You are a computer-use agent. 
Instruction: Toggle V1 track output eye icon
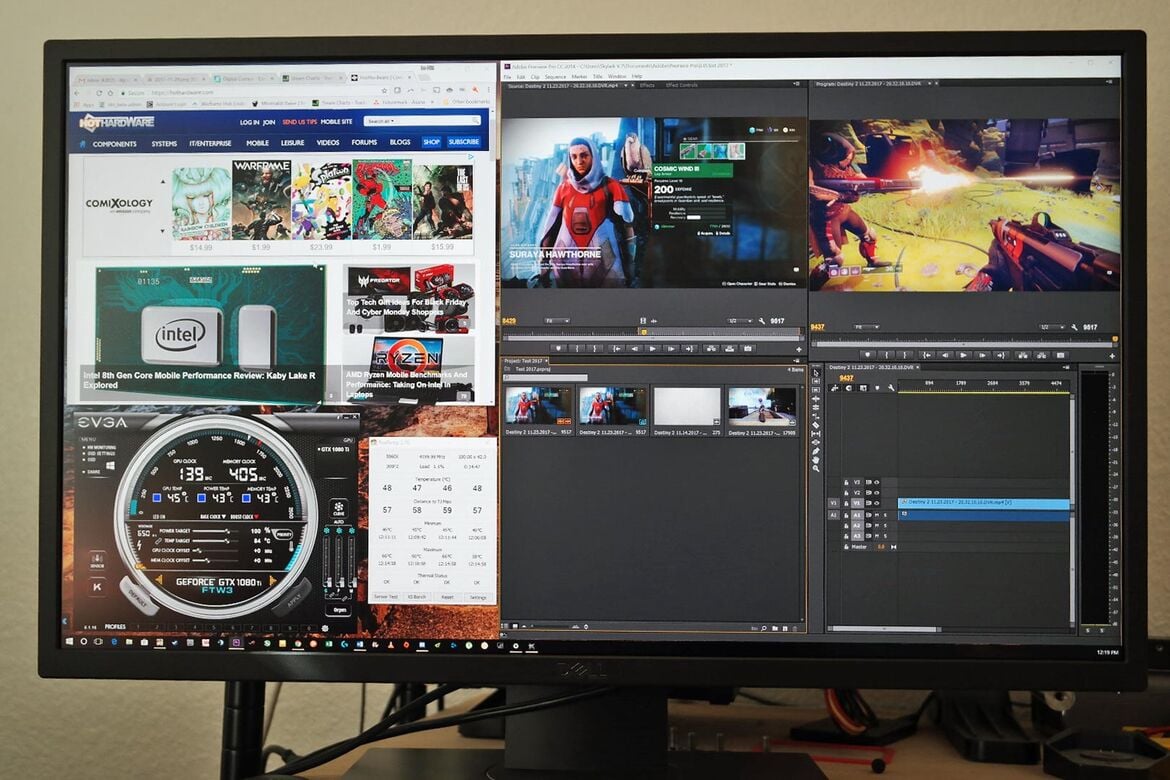point(876,503)
